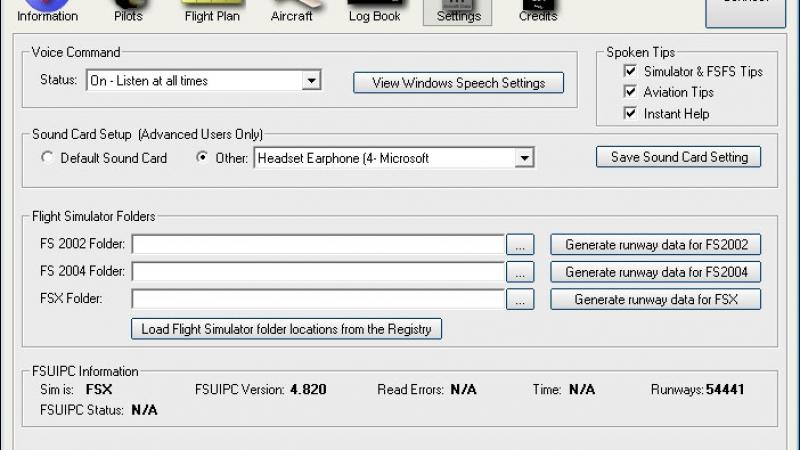Expand the Headset Earphone sound card dropdown
Image resolution: width=800 pixels, height=450 pixels.
524,158
